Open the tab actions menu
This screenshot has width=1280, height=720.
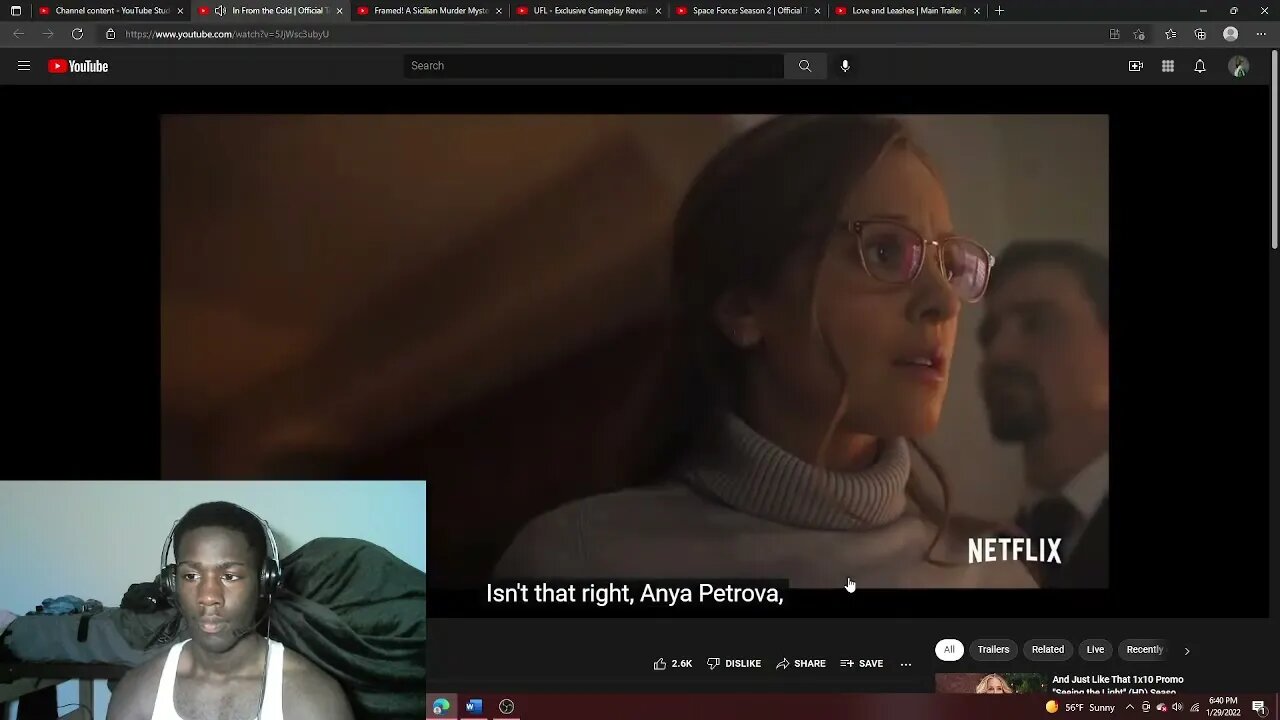[x=16, y=11]
